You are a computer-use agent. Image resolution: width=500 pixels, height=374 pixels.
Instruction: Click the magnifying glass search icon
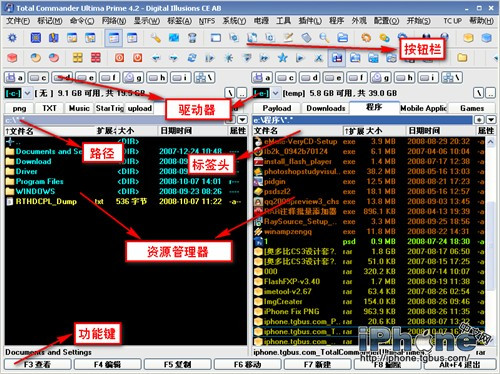tap(324, 38)
